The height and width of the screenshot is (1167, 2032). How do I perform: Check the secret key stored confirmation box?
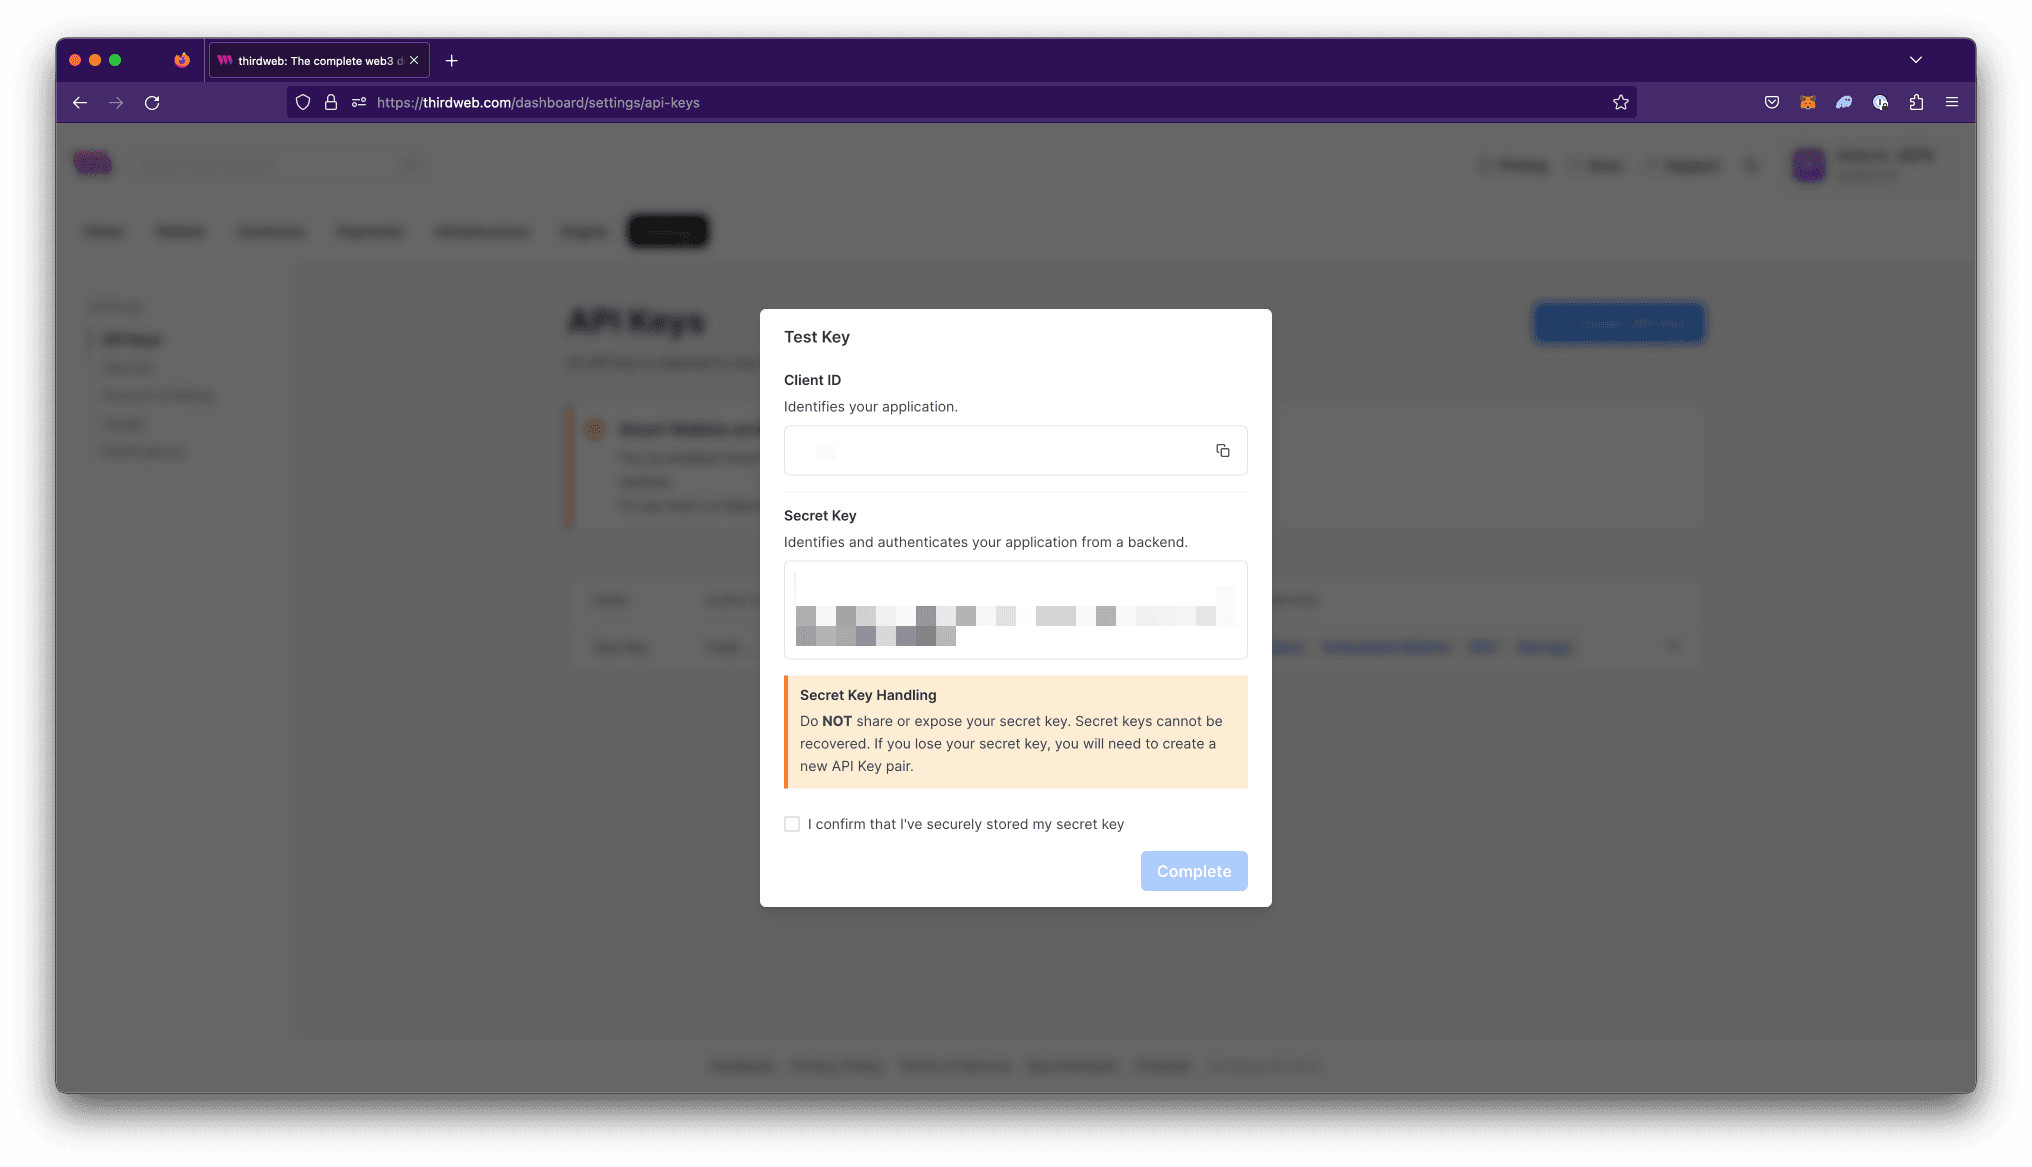click(x=792, y=824)
